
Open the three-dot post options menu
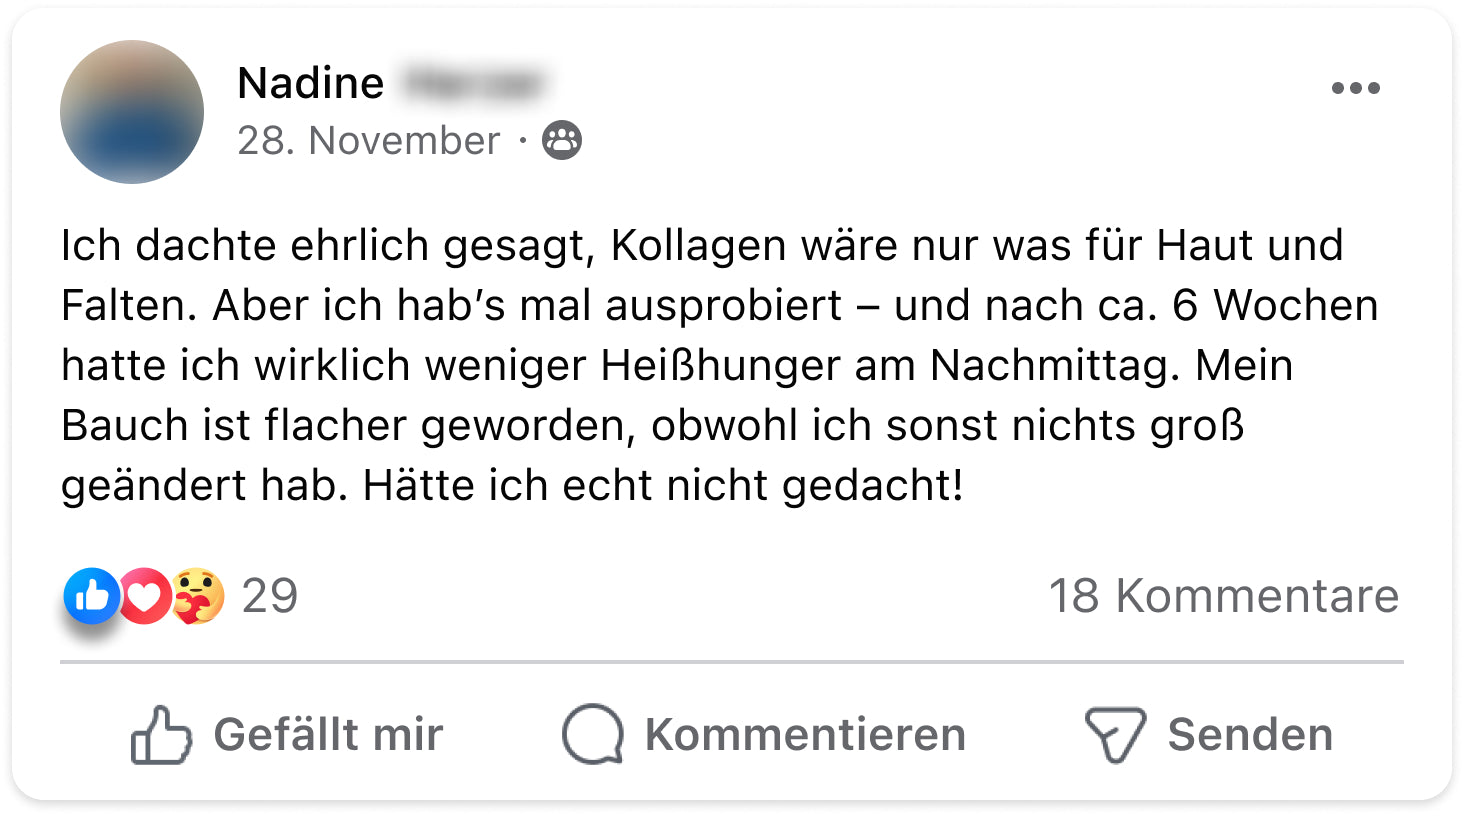[1355, 88]
